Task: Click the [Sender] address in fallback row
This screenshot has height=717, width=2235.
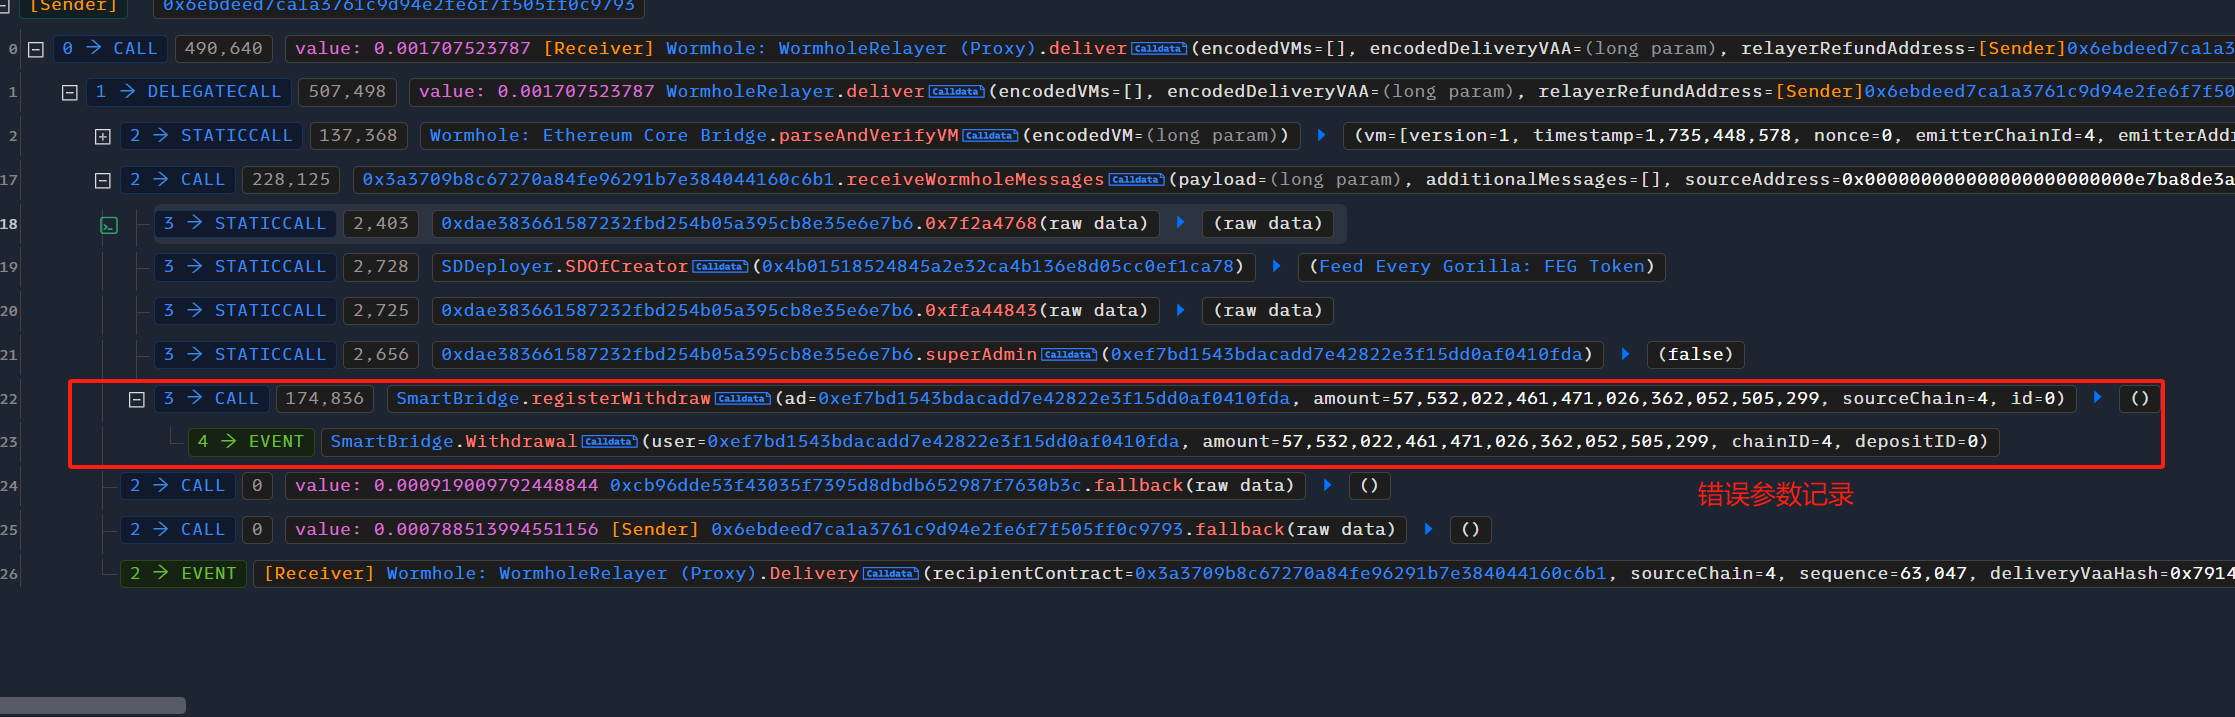Action: pos(947,530)
